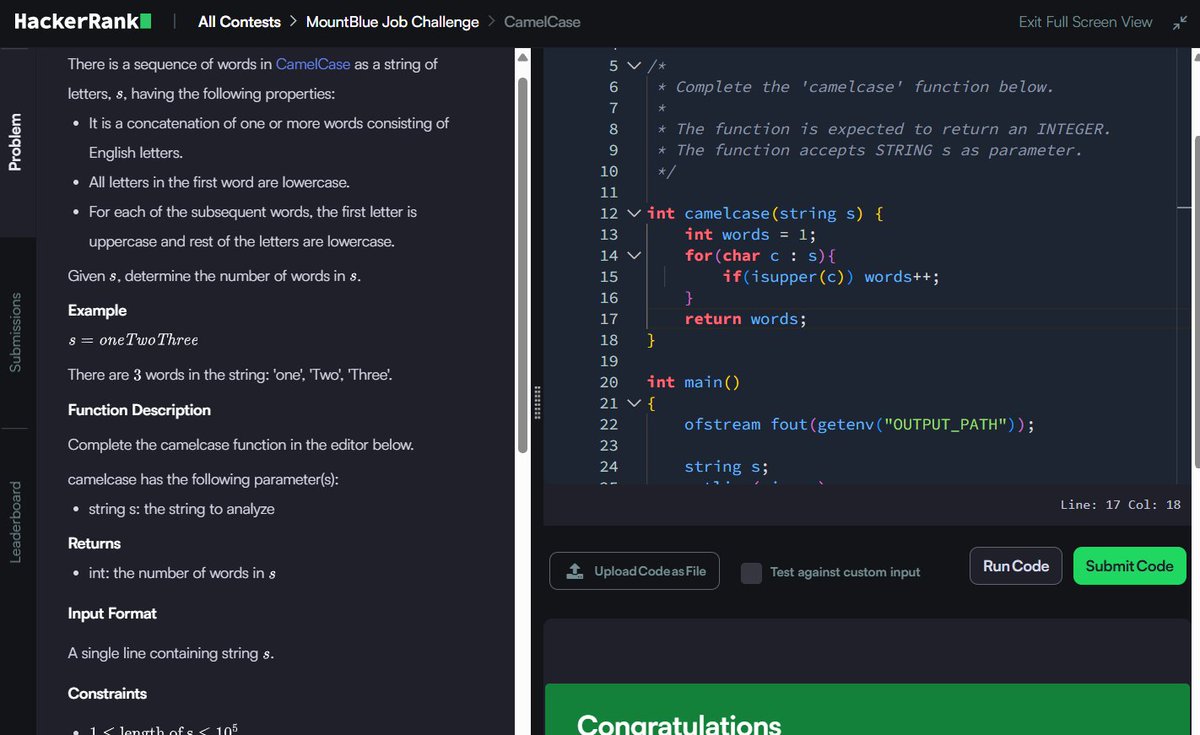Enable Test against custom input checkbox

pyautogui.click(x=752, y=572)
